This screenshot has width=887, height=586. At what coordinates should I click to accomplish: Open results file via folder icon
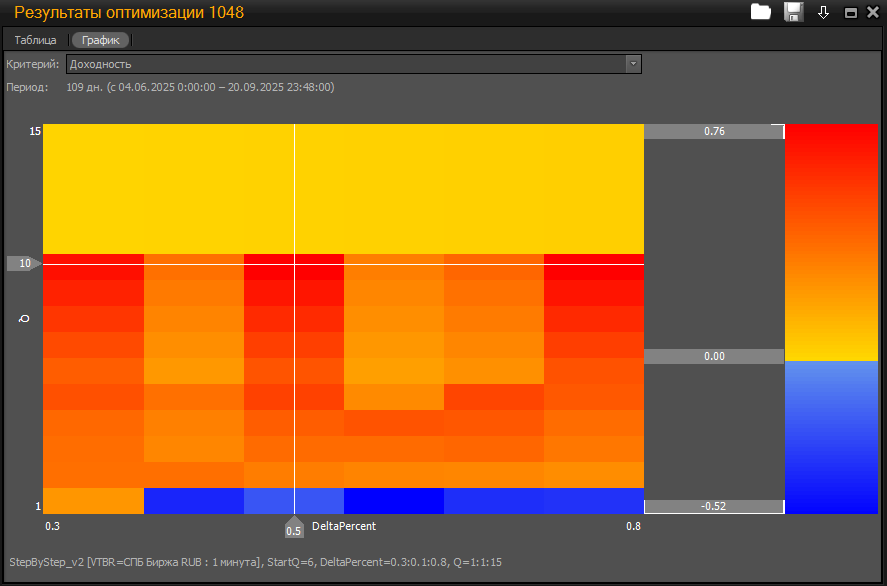pyautogui.click(x=761, y=12)
